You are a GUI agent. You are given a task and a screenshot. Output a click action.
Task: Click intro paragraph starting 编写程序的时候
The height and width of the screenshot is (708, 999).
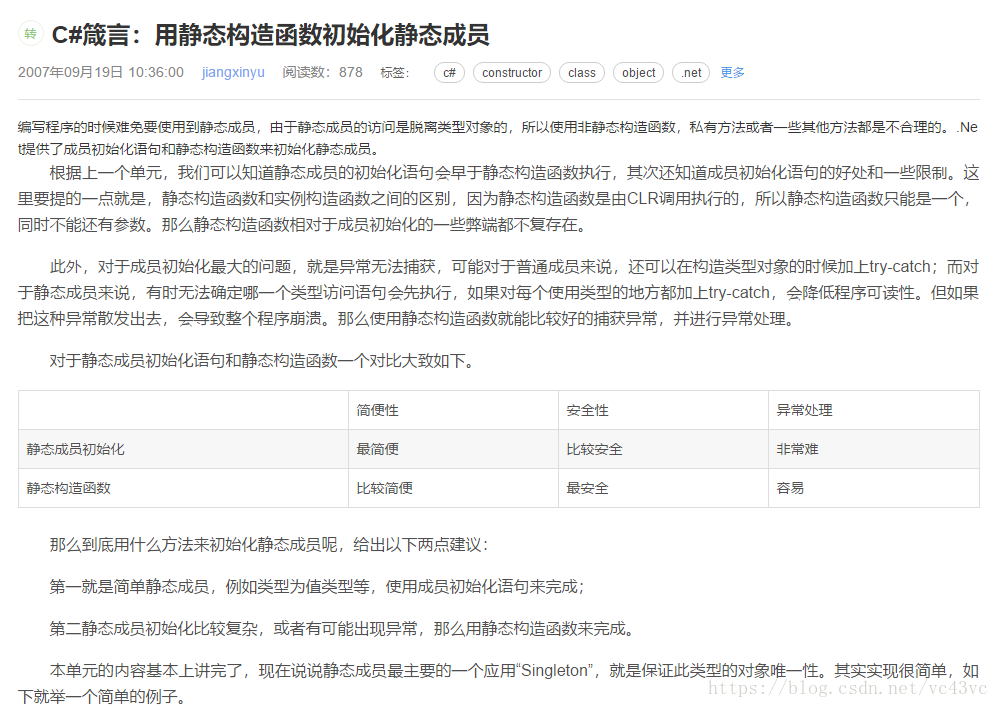point(498,138)
